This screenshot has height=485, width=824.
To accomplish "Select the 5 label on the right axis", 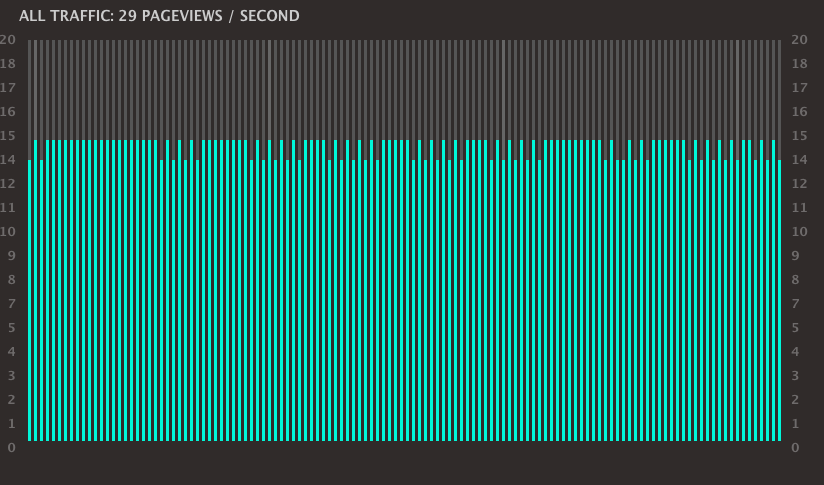I will (x=795, y=328).
